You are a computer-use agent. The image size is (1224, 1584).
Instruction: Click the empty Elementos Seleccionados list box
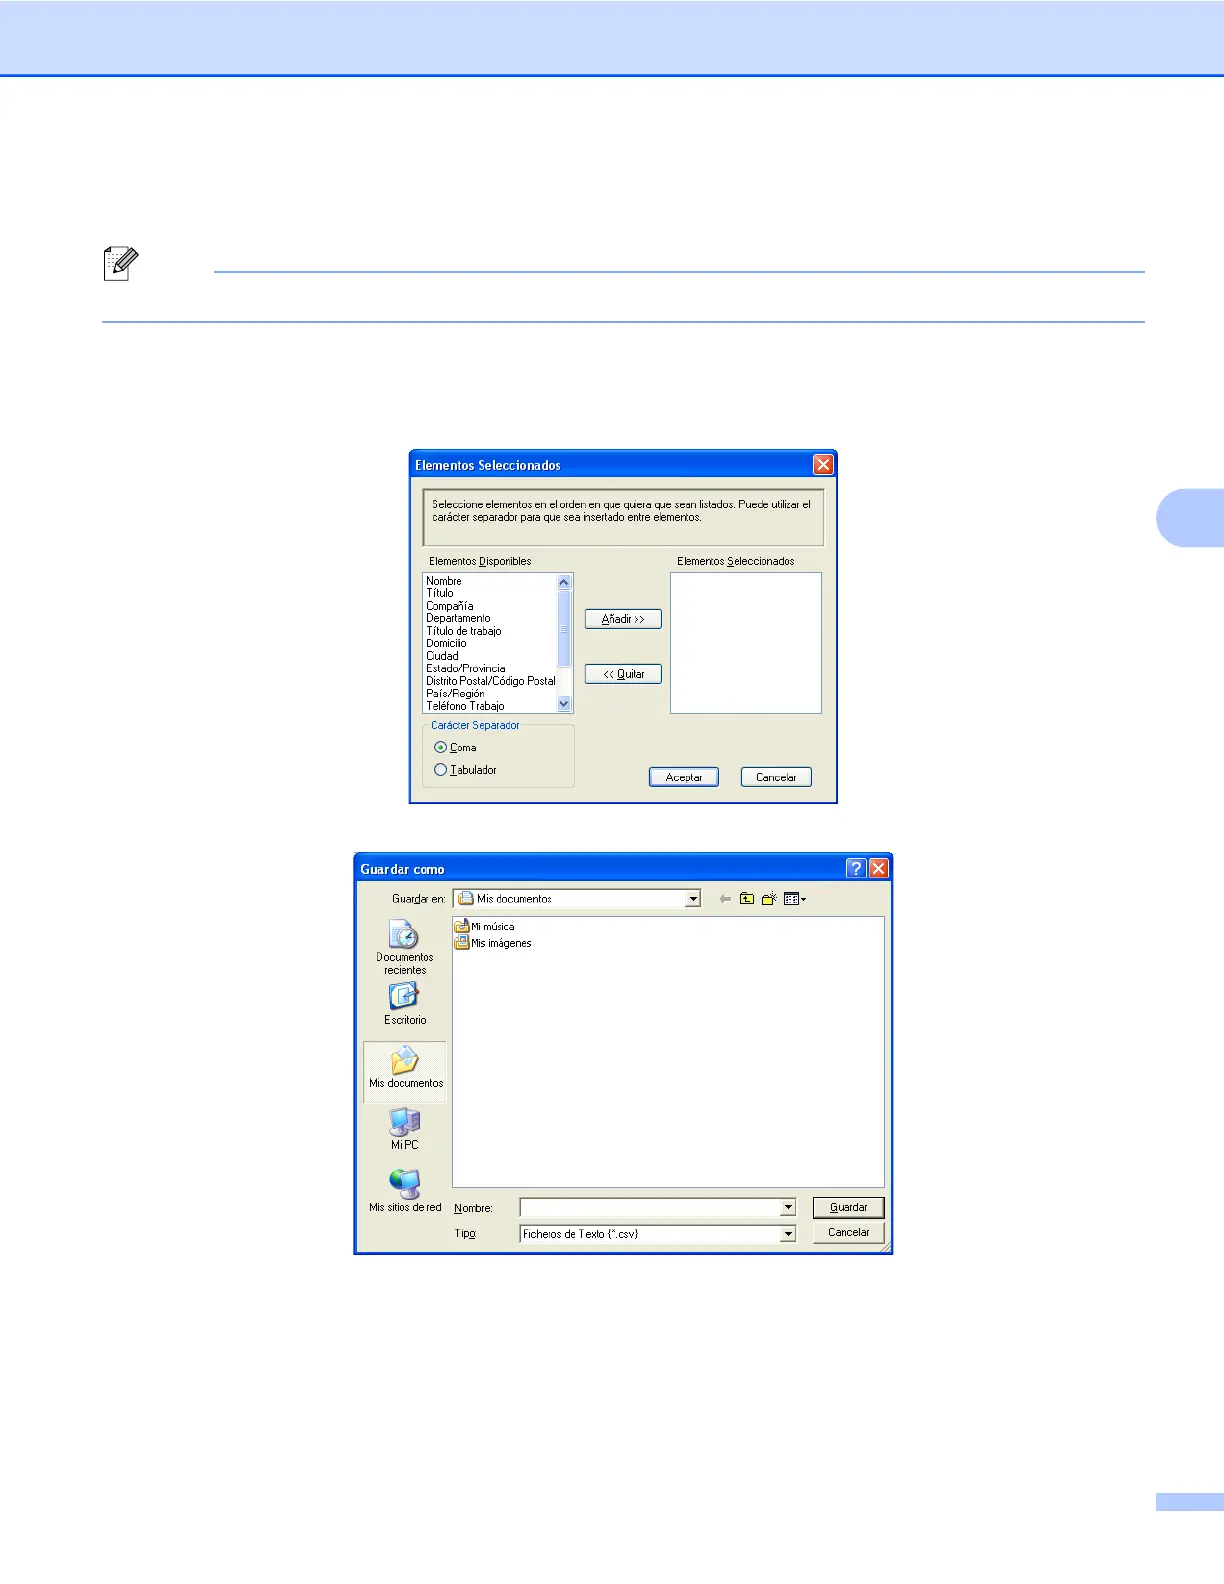pos(746,643)
